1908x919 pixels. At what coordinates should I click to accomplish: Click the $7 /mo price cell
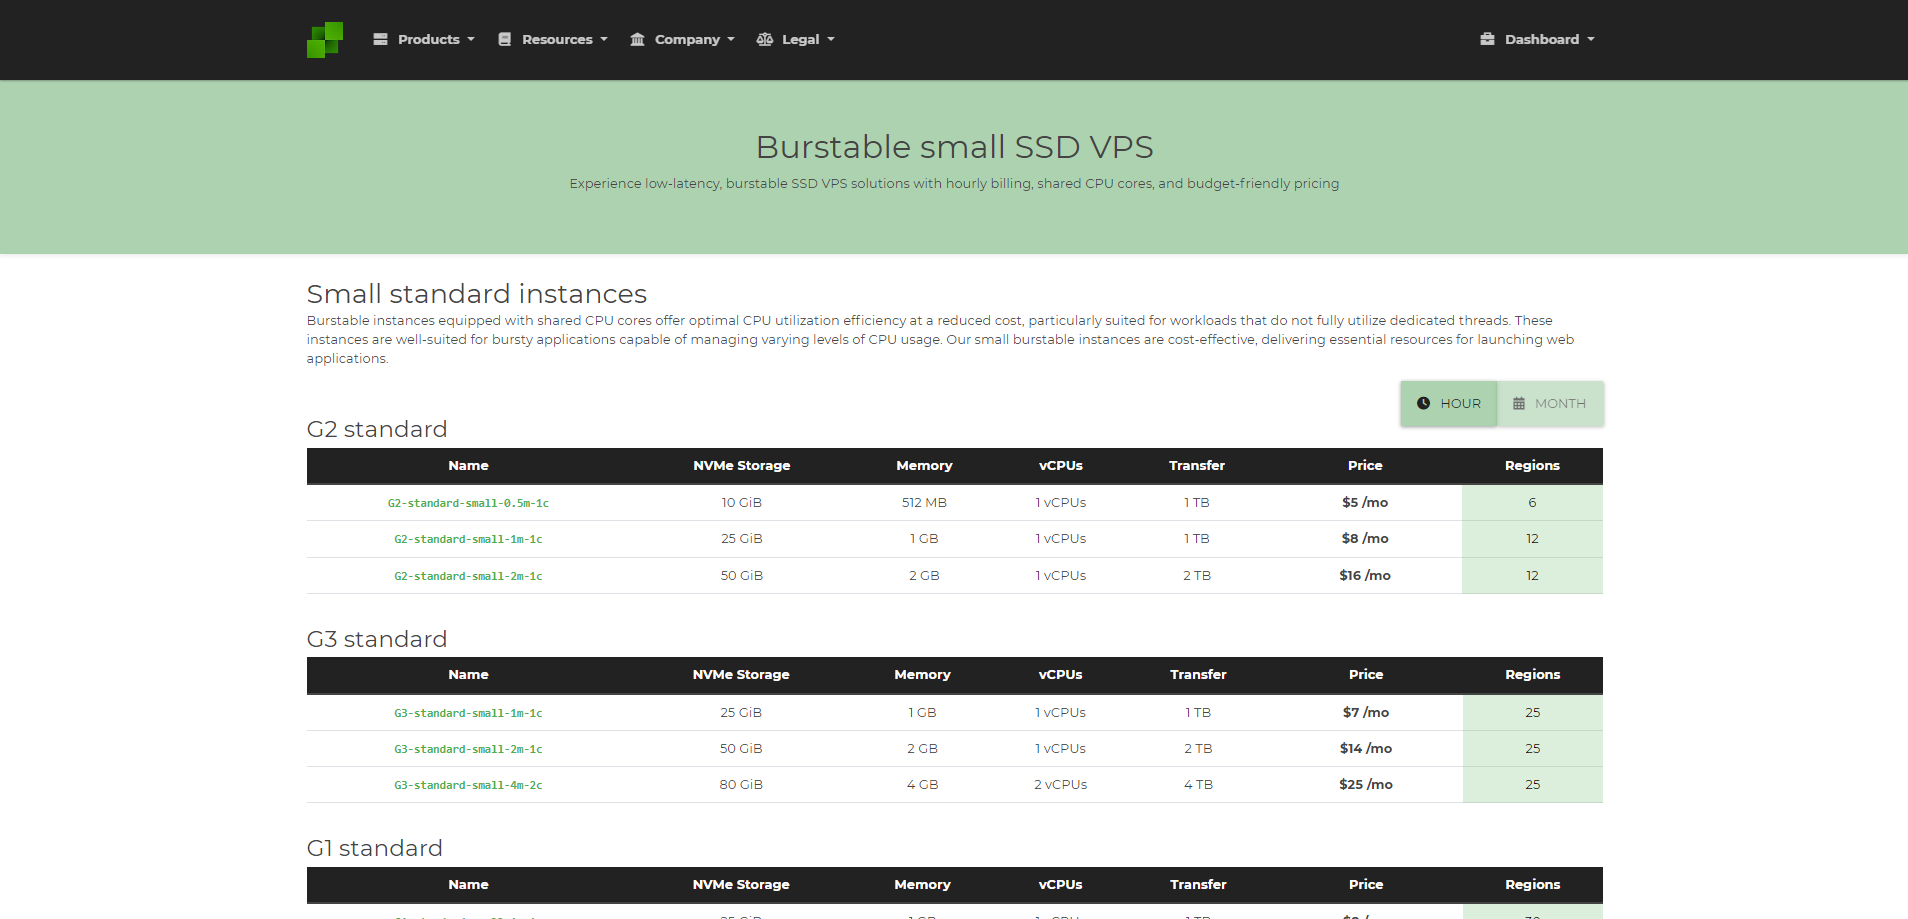click(1366, 712)
